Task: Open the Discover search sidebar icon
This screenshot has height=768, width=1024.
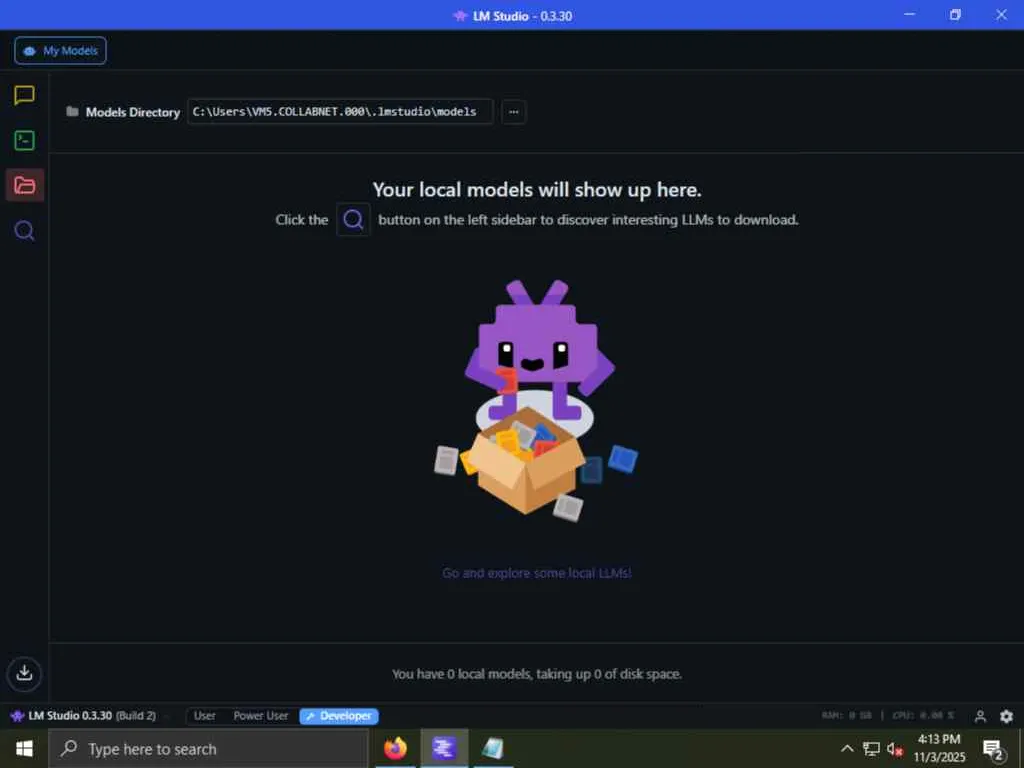Action: tap(24, 231)
